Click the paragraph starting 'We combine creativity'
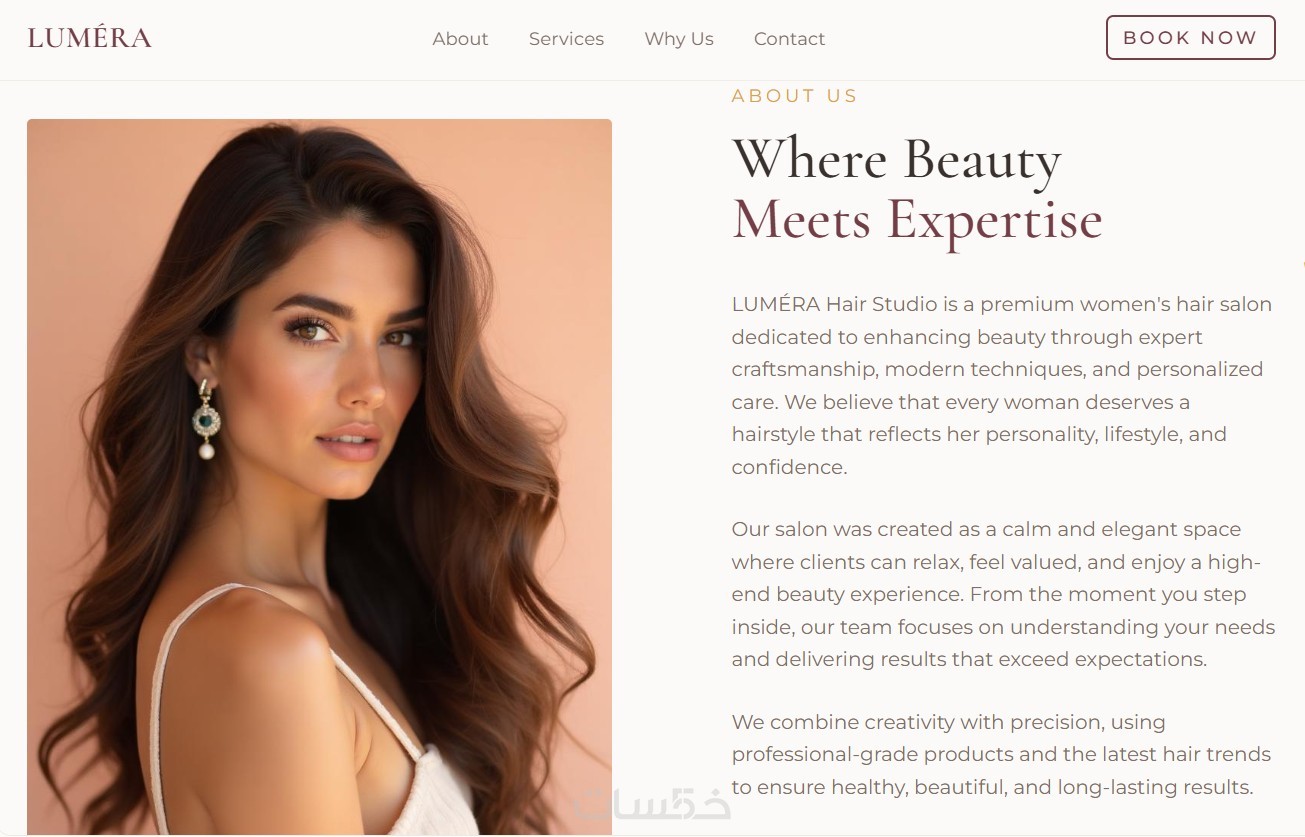 [1001, 754]
